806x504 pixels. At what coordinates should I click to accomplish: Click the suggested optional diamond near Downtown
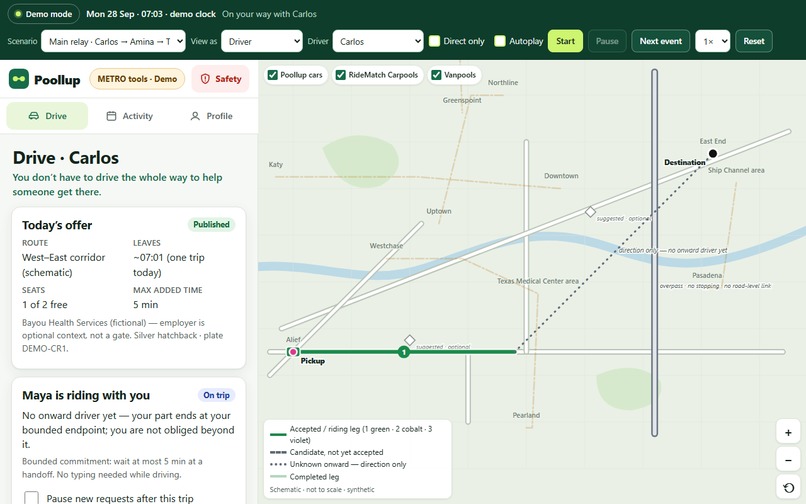click(590, 211)
